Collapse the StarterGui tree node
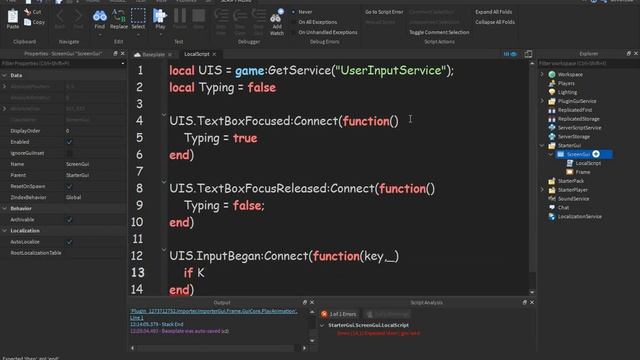The width and height of the screenshot is (640, 360). (x=542, y=145)
